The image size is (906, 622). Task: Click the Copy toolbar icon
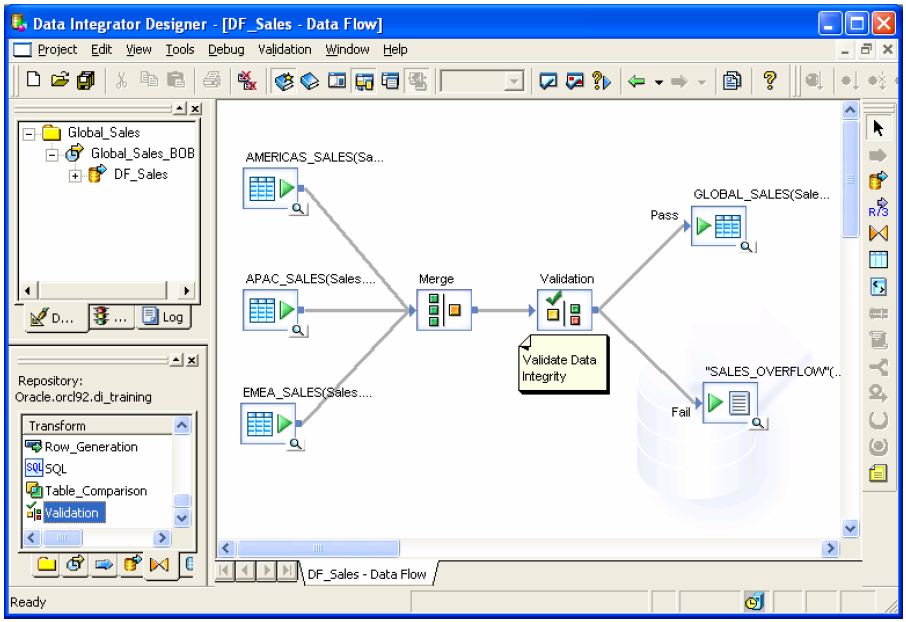coord(149,79)
